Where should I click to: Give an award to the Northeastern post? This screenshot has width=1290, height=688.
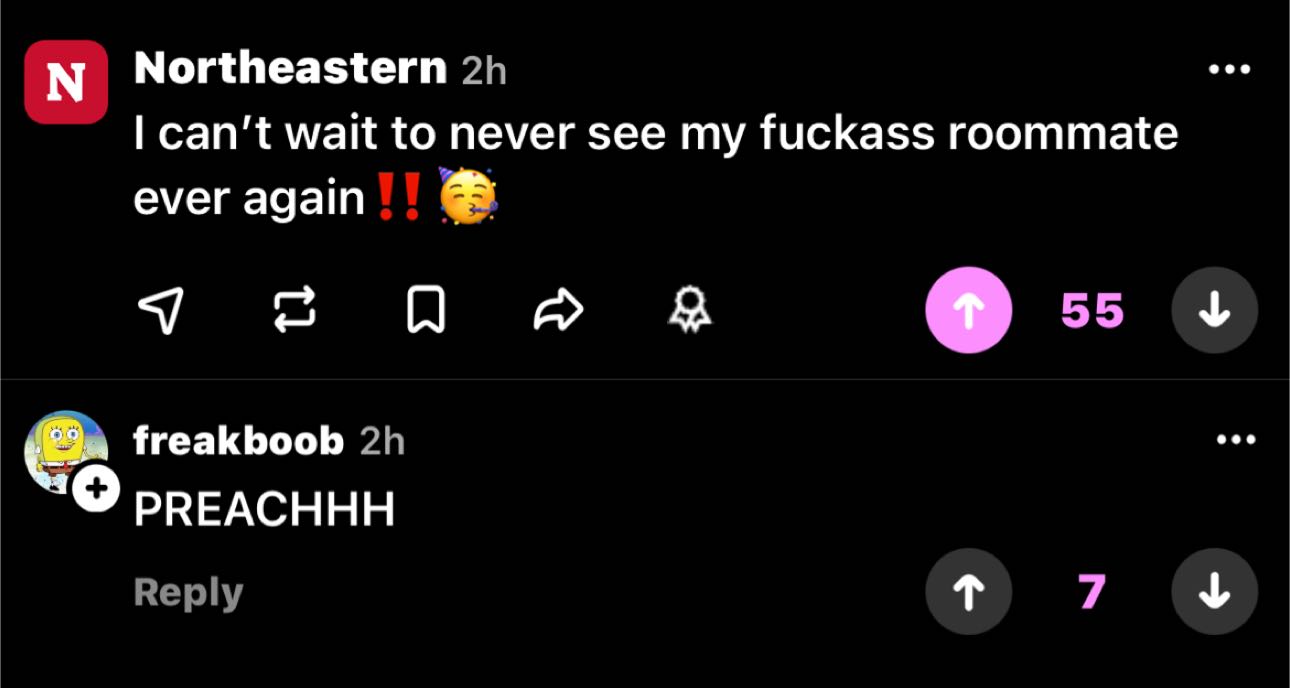(692, 310)
